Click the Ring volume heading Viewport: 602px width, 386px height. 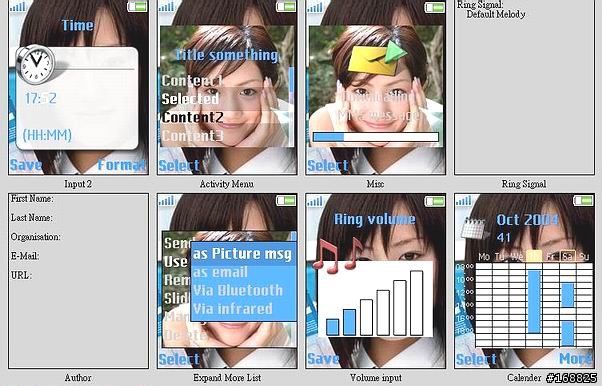click(x=375, y=219)
